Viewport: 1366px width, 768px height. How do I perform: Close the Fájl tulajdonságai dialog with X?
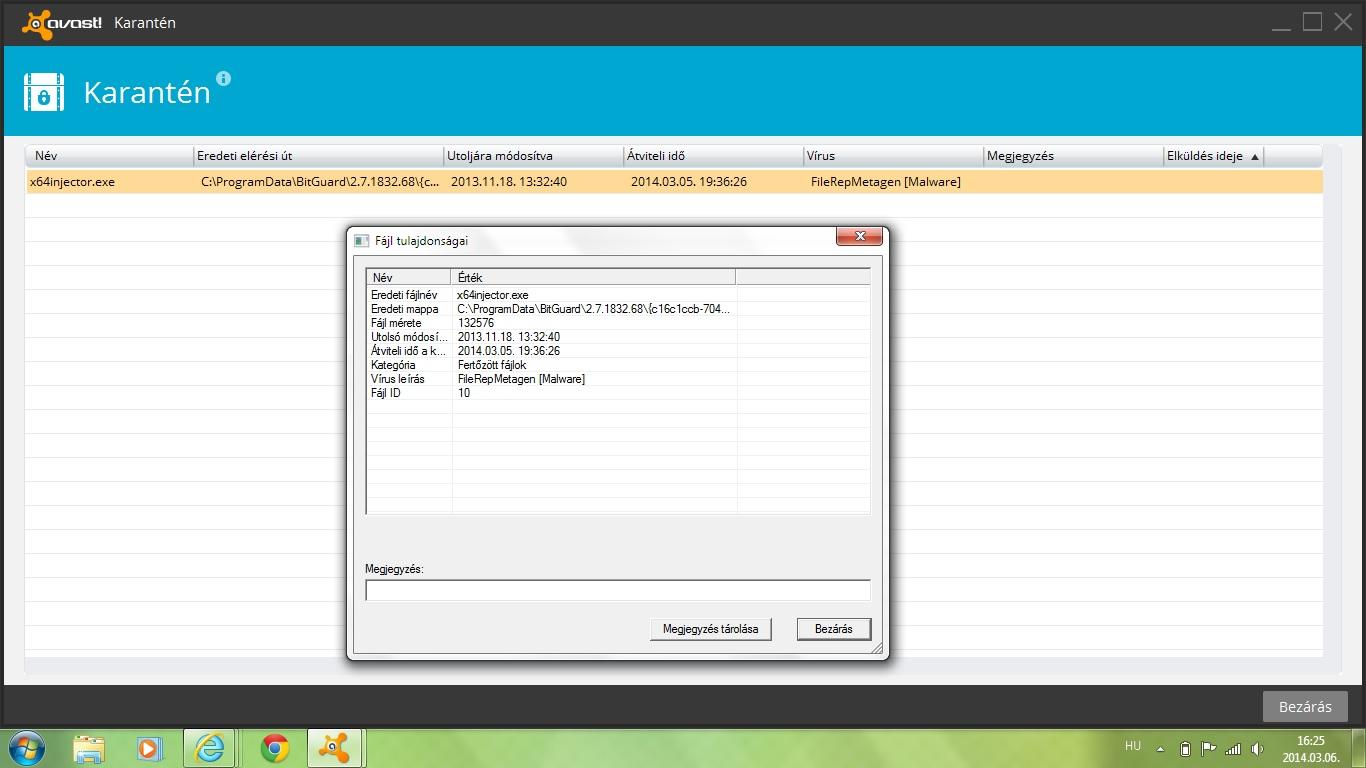point(859,236)
